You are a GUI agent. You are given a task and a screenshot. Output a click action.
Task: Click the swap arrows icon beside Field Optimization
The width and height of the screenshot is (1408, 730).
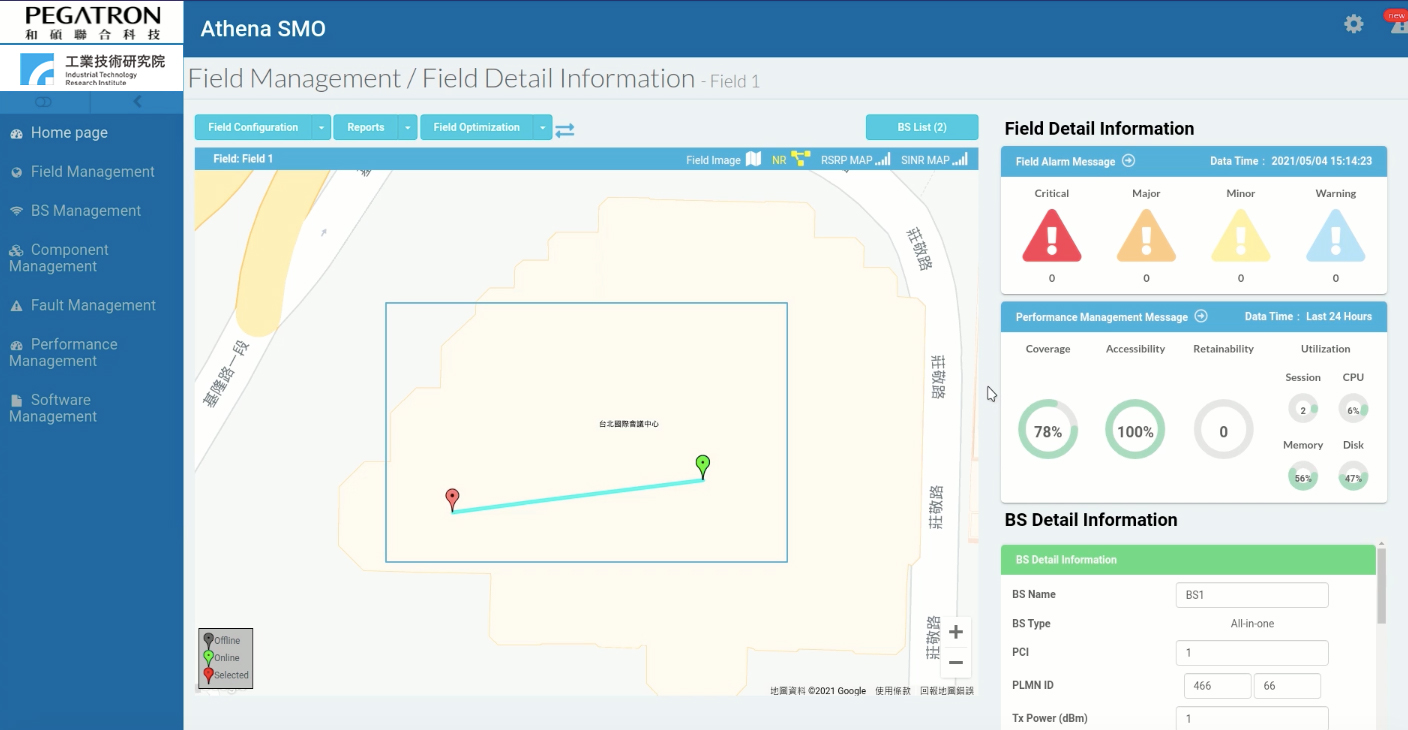pyautogui.click(x=565, y=129)
